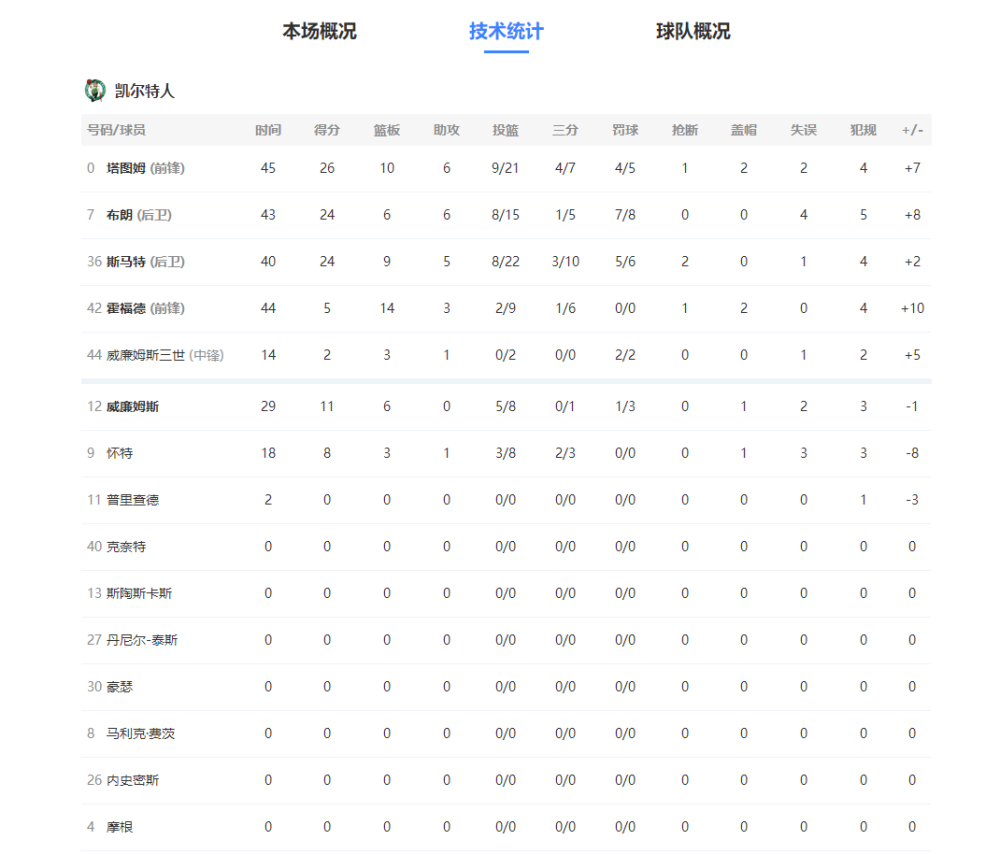The image size is (1000, 854).
Task: Click the 失误 column header
Action: [x=804, y=130]
